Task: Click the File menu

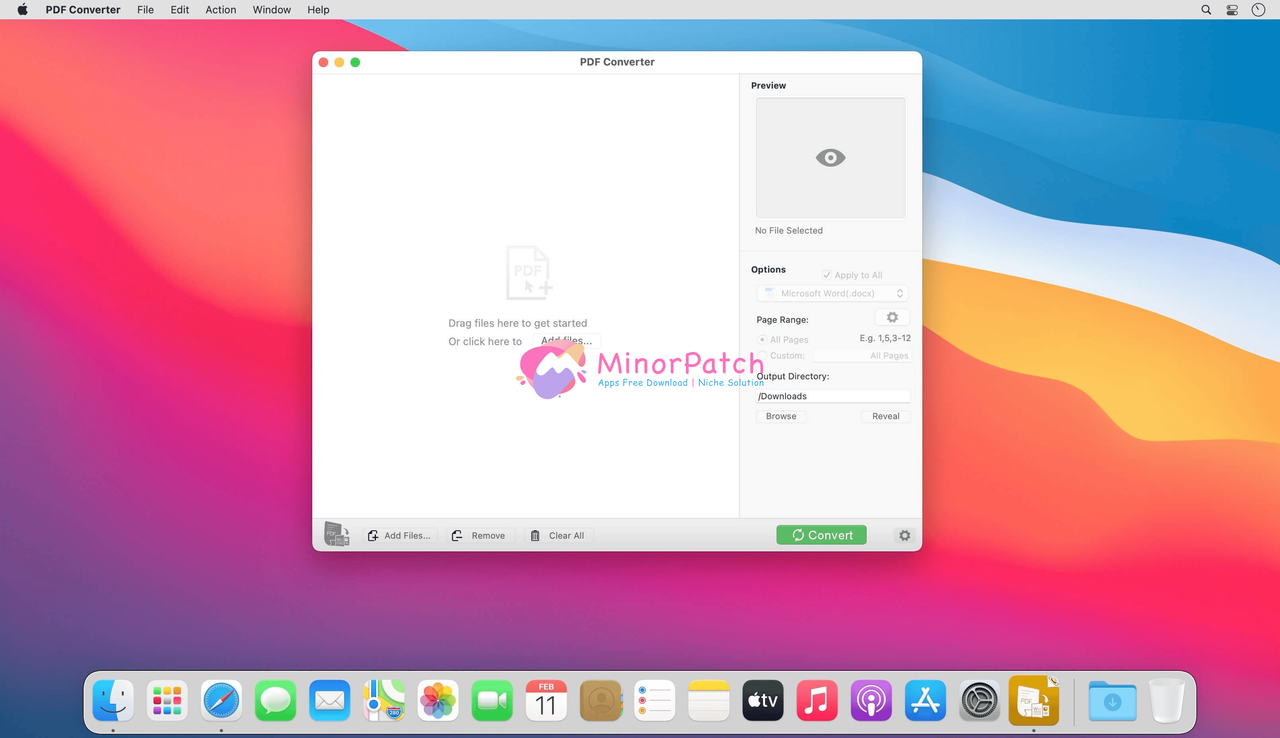Action: [x=145, y=9]
